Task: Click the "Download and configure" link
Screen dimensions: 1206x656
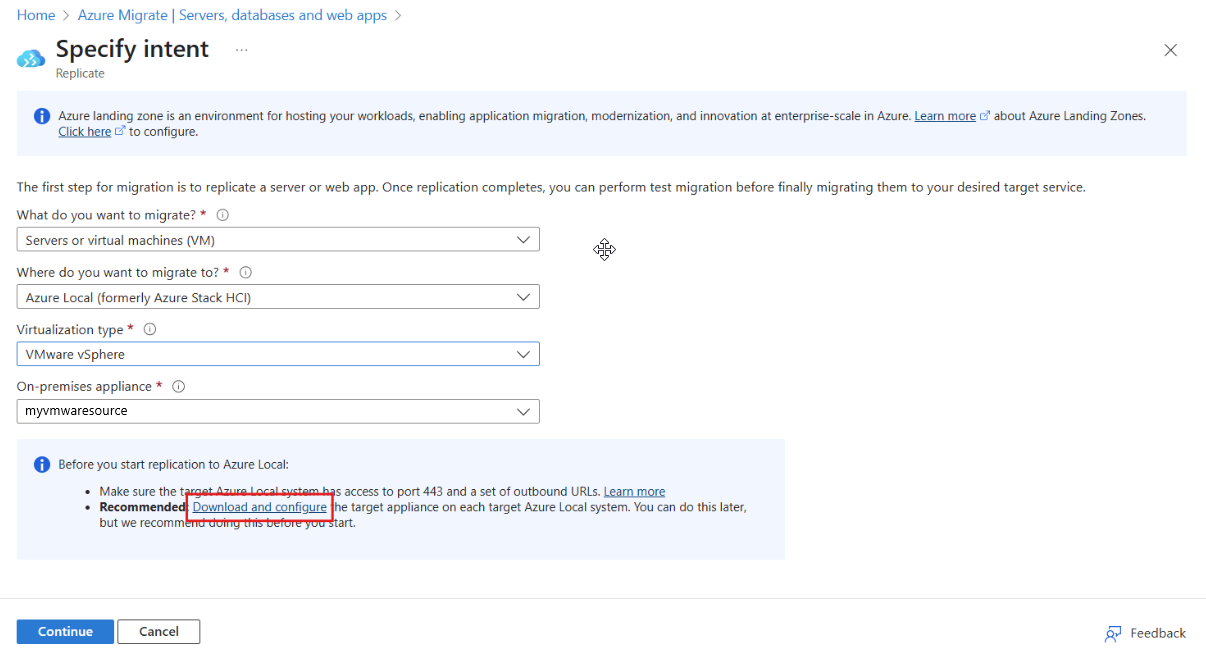Action: [259, 507]
